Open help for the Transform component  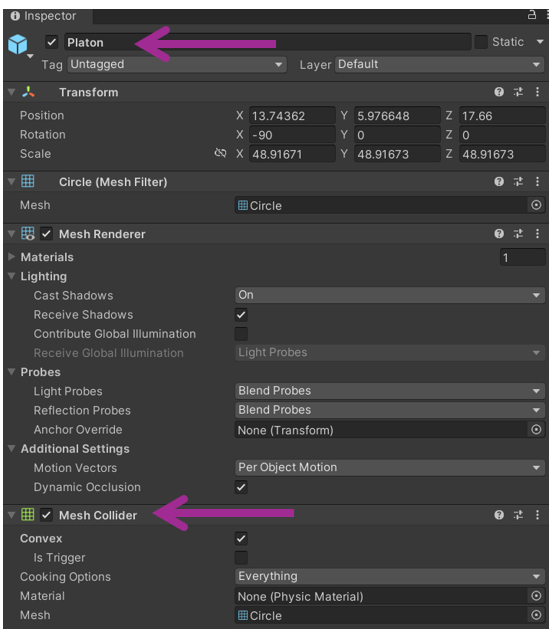pyautogui.click(x=499, y=92)
